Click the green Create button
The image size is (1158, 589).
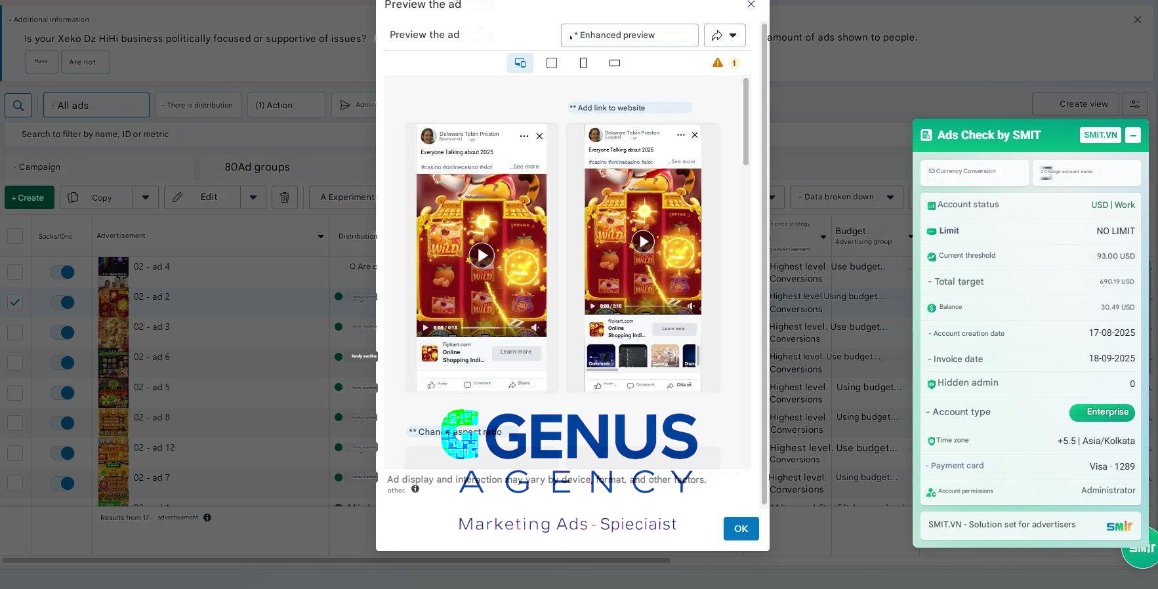pos(28,198)
